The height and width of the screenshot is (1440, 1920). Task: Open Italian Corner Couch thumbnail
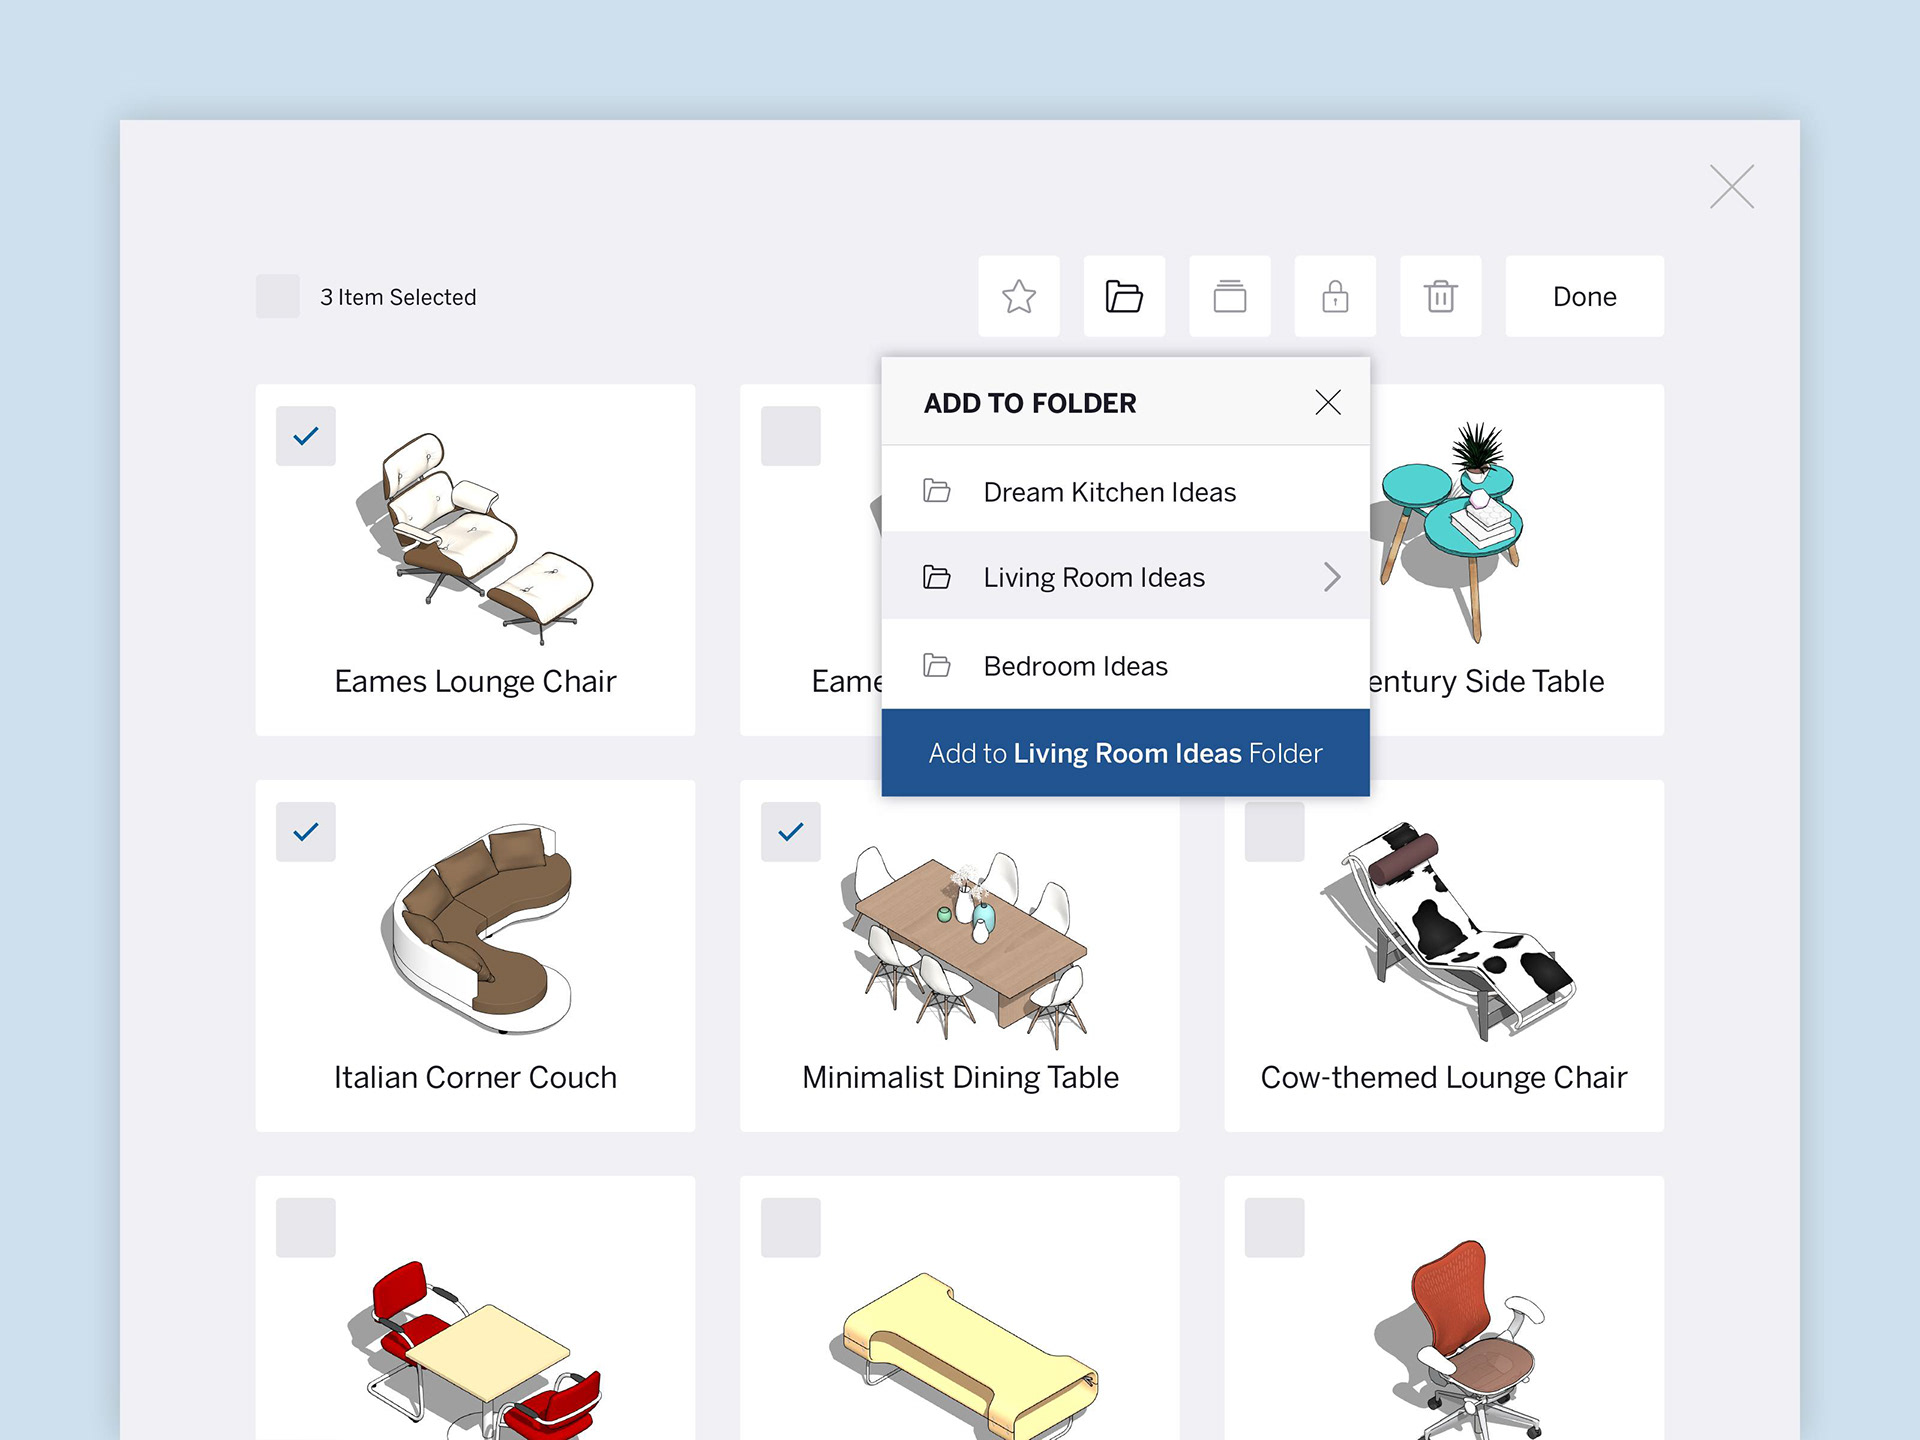click(x=478, y=929)
